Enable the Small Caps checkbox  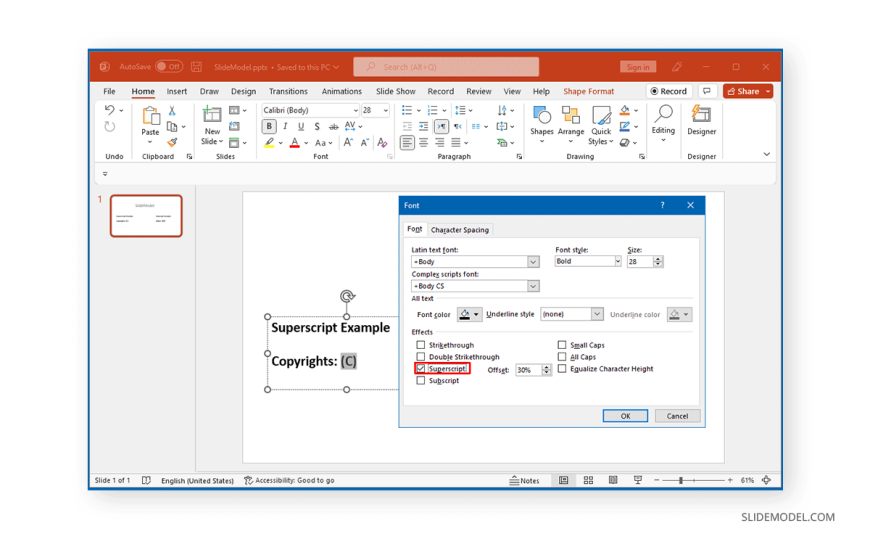pyautogui.click(x=562, y=345)
